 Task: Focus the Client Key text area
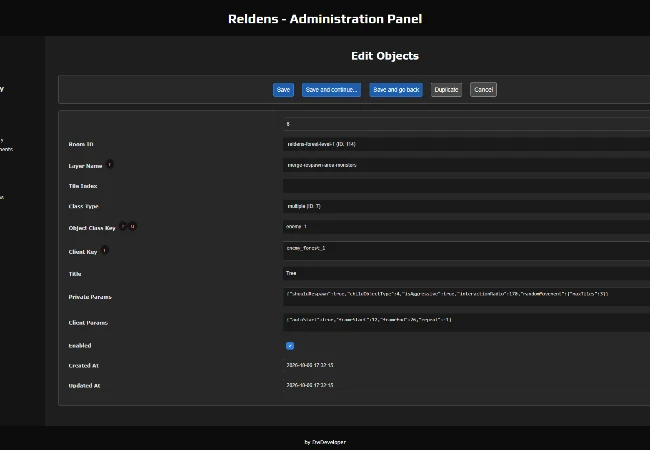(466, 251)
